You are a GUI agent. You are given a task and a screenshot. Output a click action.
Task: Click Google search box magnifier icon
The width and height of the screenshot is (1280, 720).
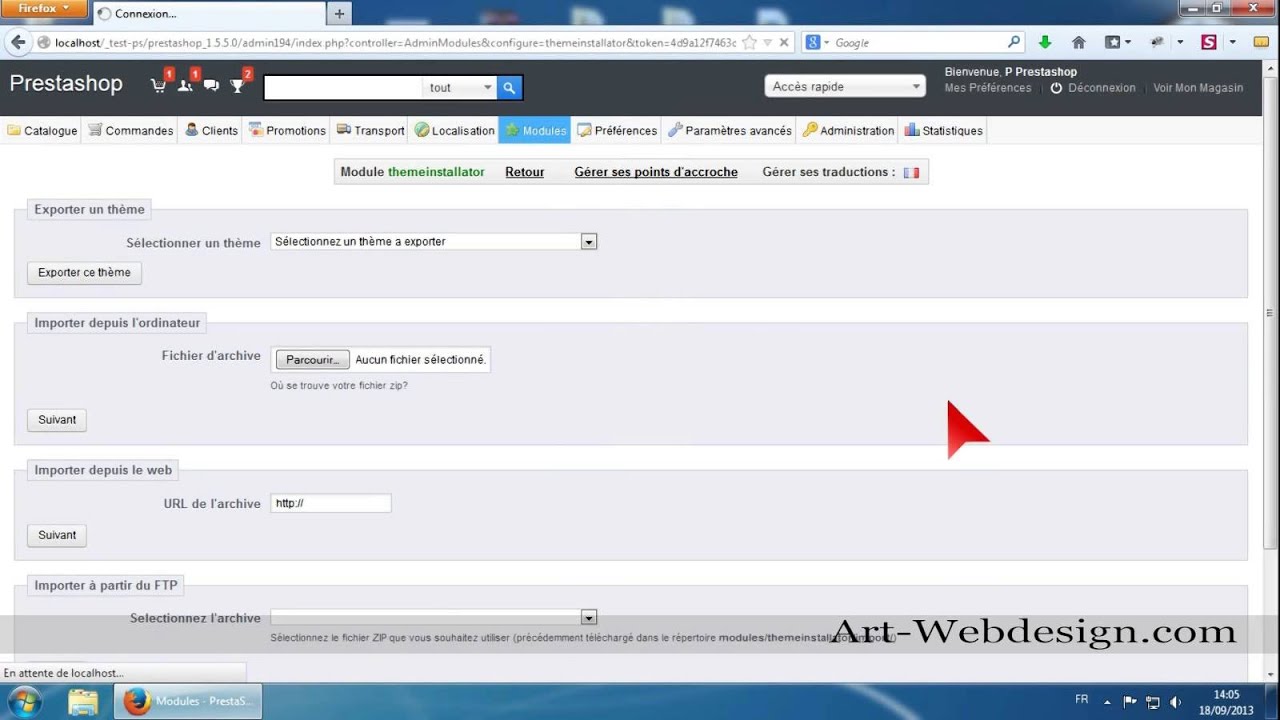(x=1014, y=43)
